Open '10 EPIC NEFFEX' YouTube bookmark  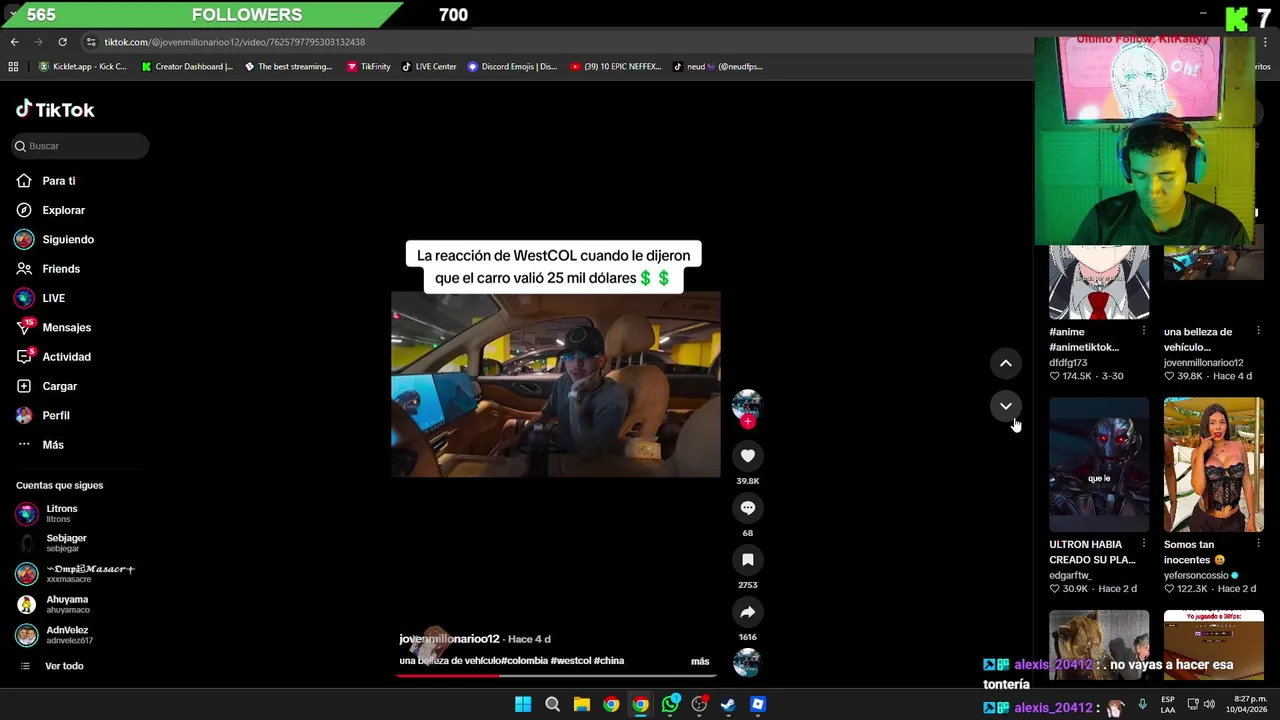[x=616, y=67]
